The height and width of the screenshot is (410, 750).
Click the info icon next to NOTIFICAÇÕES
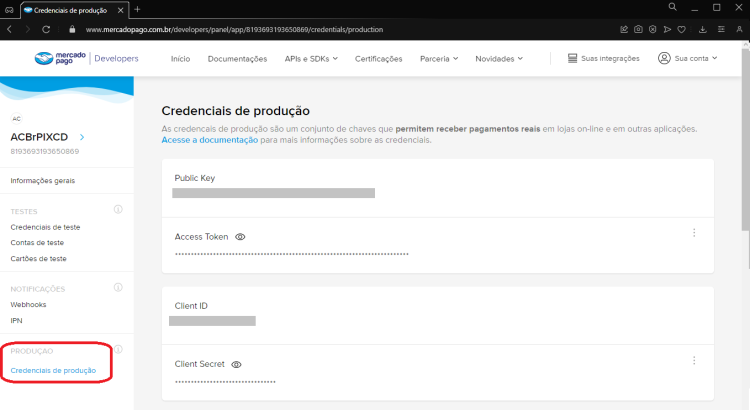click(x=118, y=287)
